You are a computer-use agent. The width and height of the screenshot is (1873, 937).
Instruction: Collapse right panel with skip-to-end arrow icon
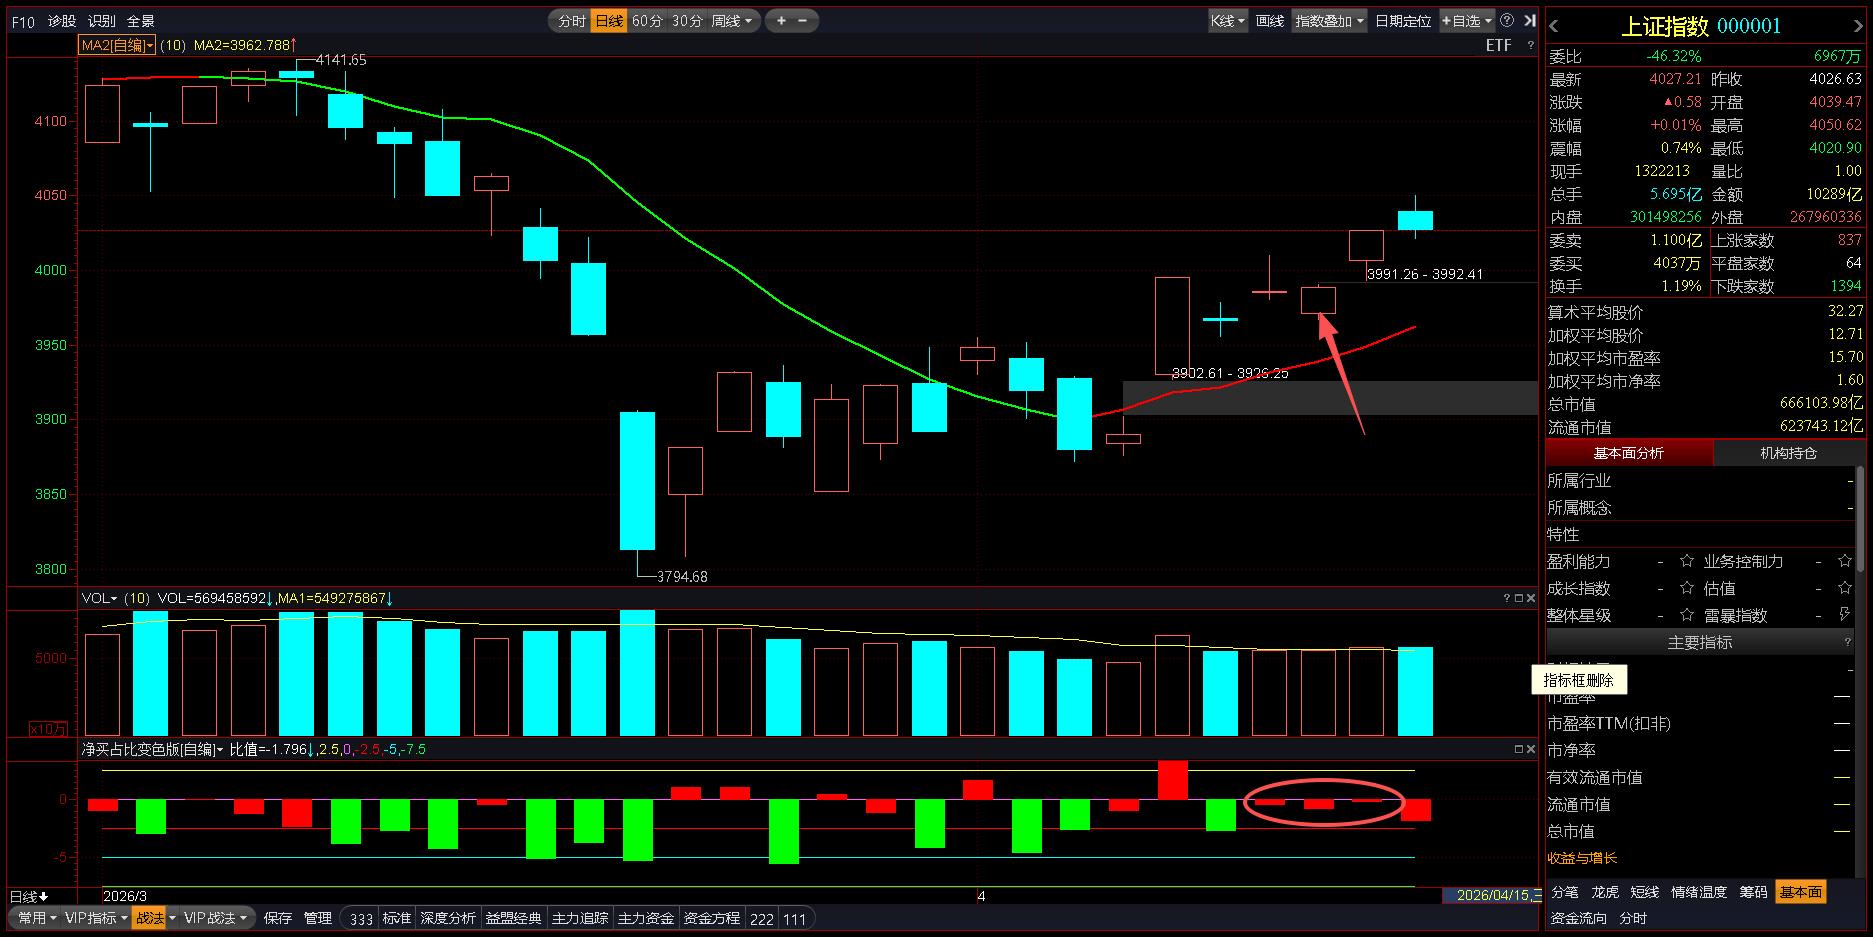(1529, 21)
